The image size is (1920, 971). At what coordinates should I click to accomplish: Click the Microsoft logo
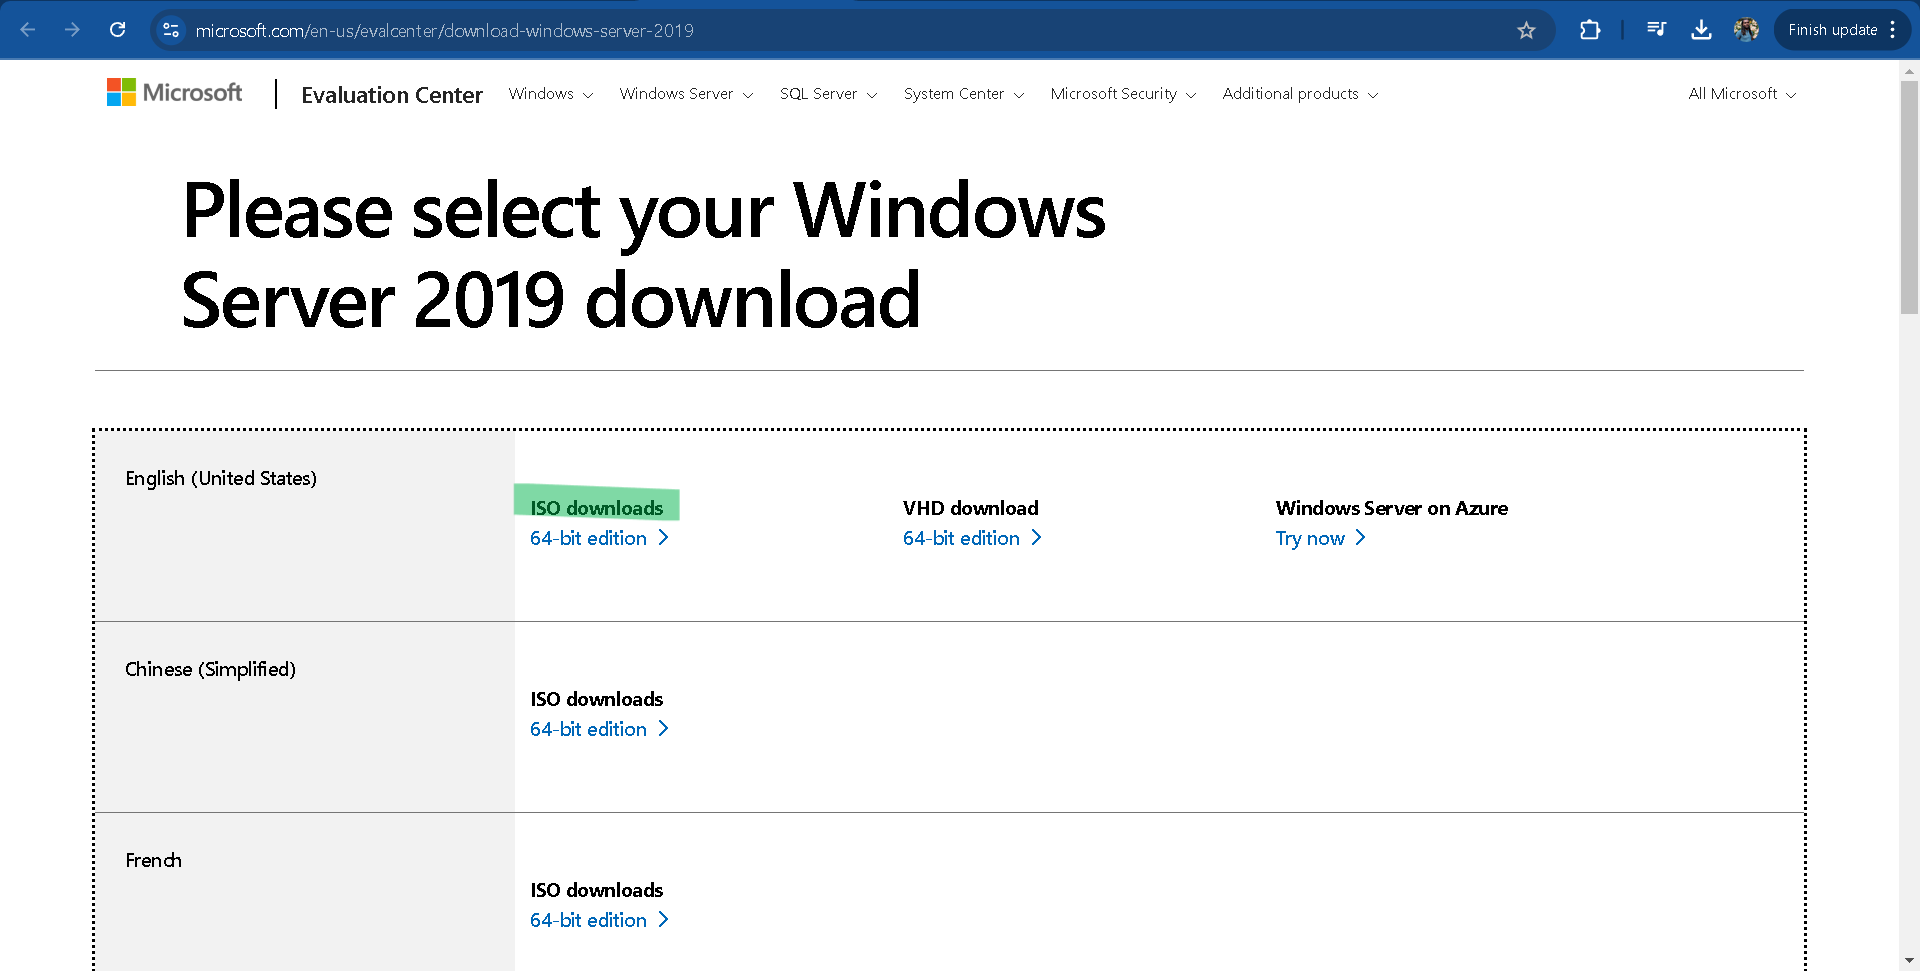click(174, 92)
